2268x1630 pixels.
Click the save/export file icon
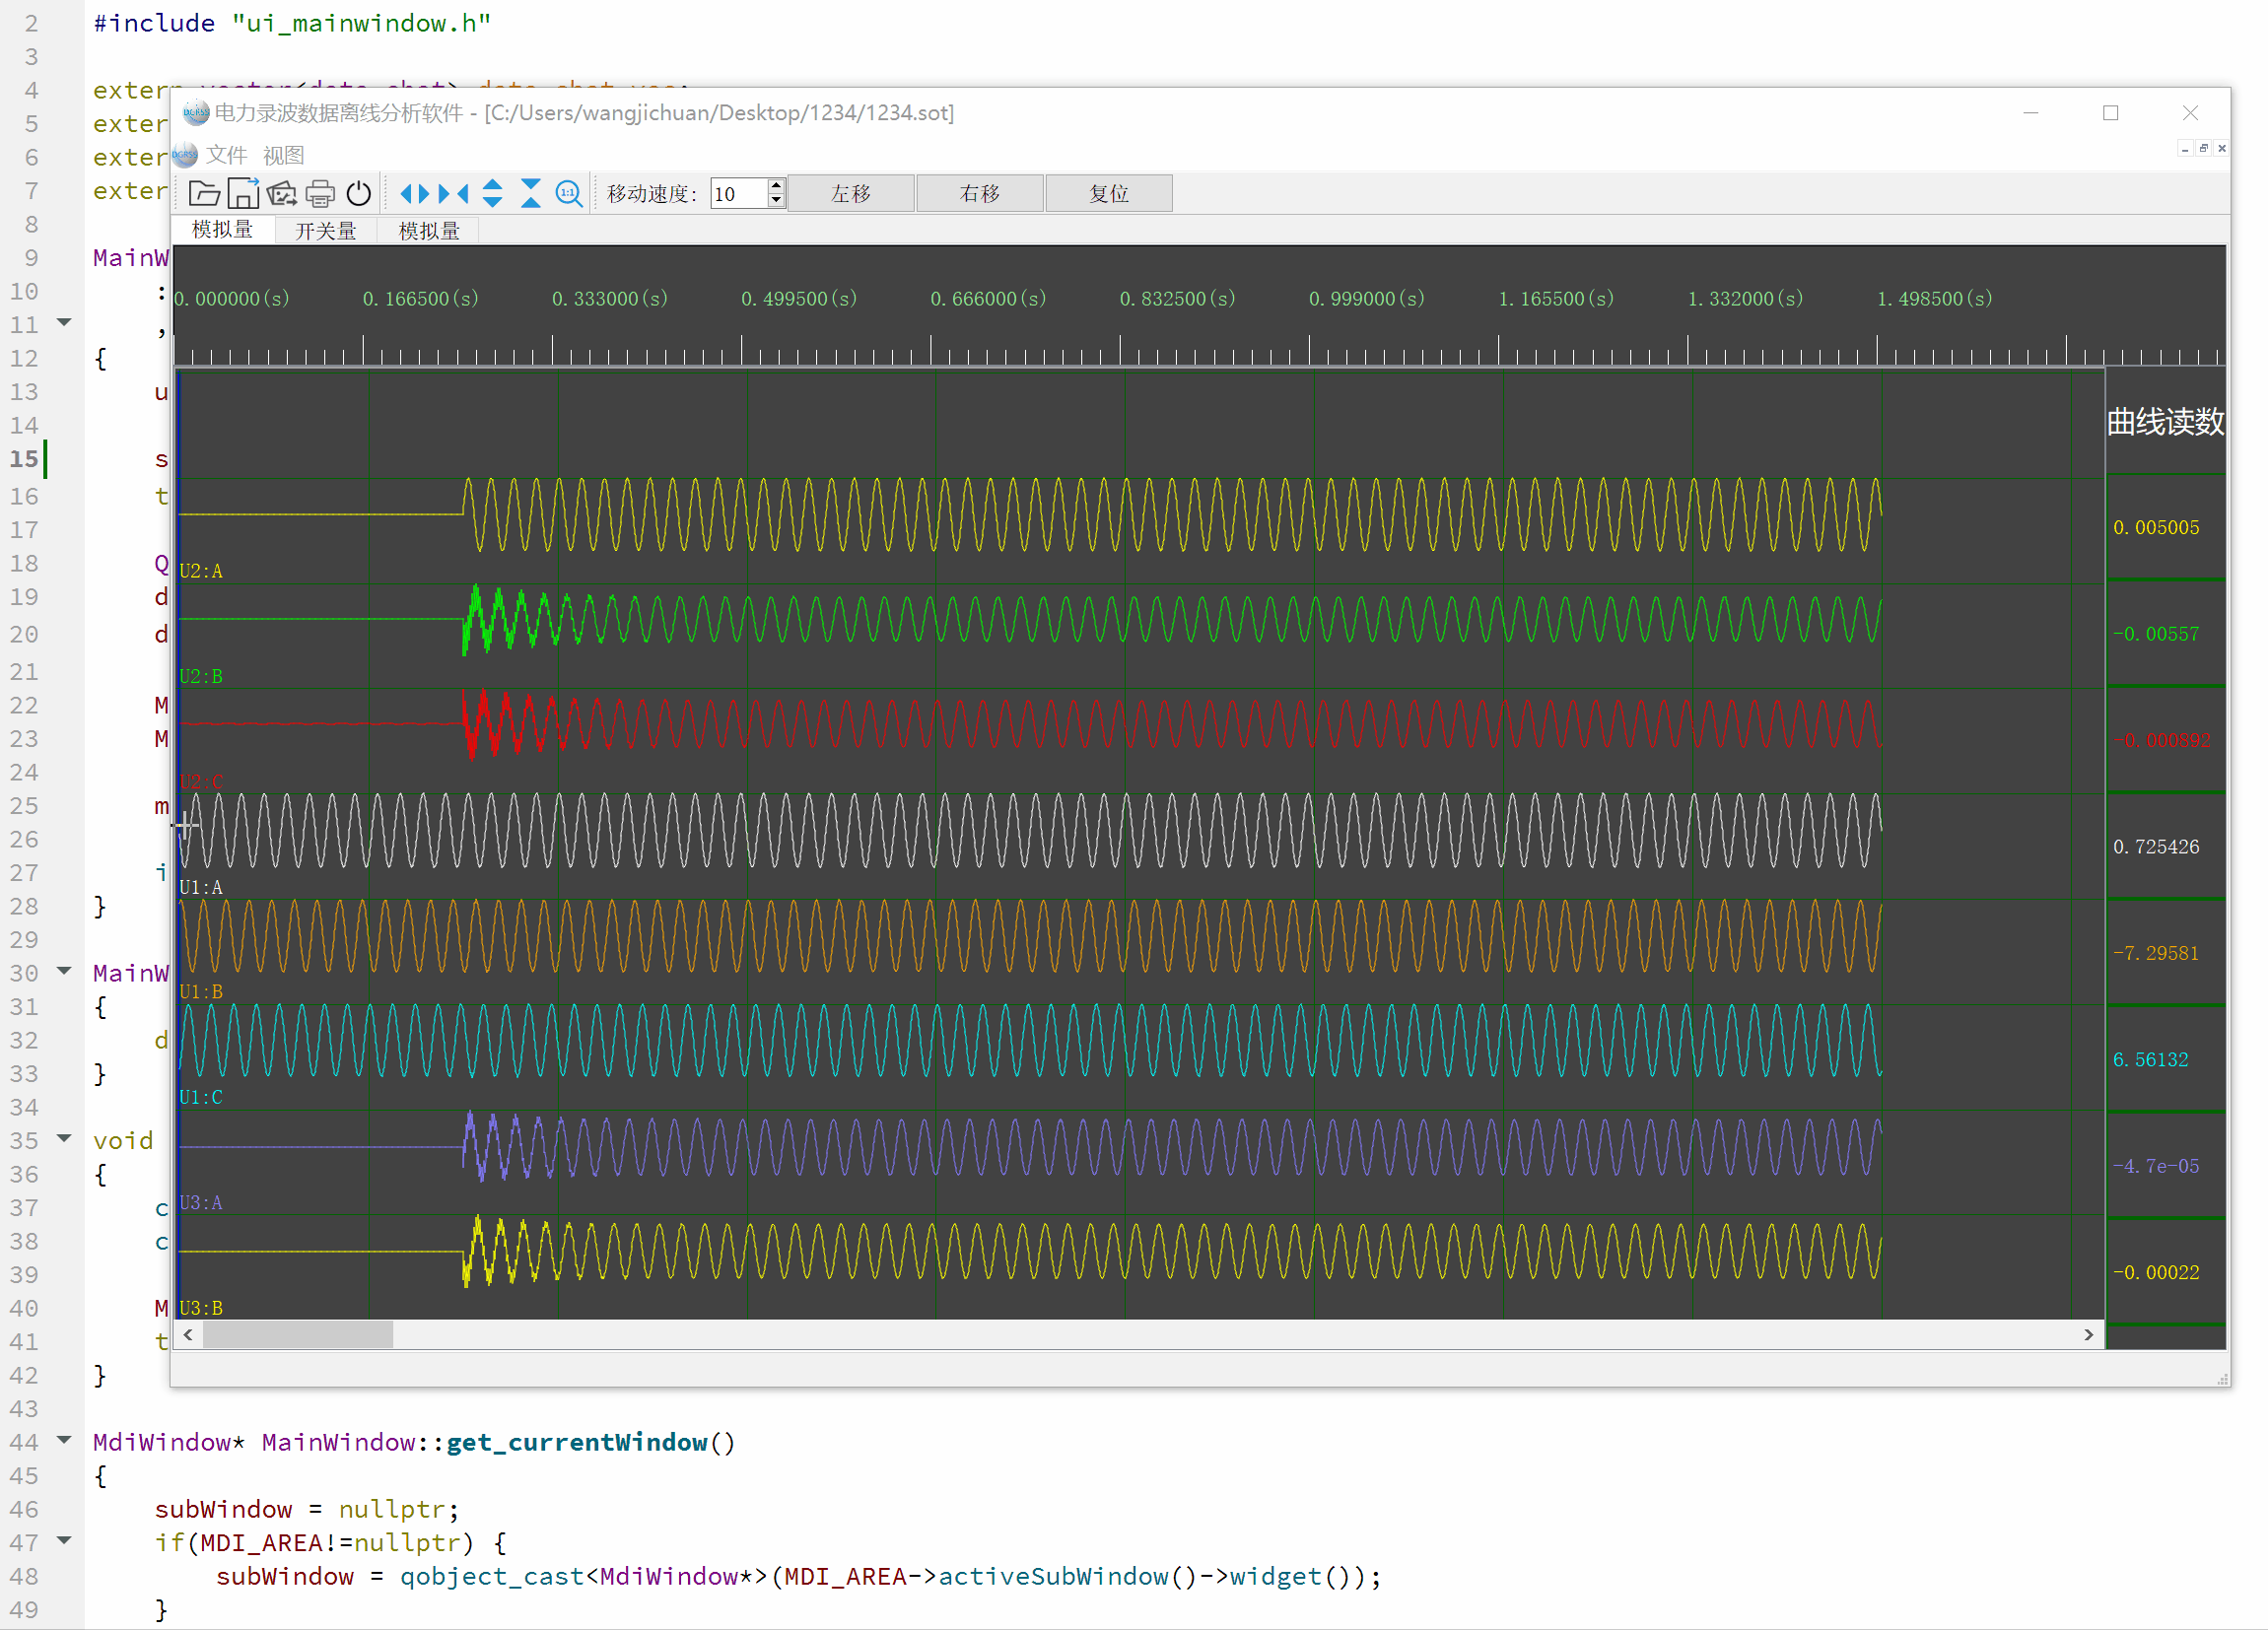(243, 193)
